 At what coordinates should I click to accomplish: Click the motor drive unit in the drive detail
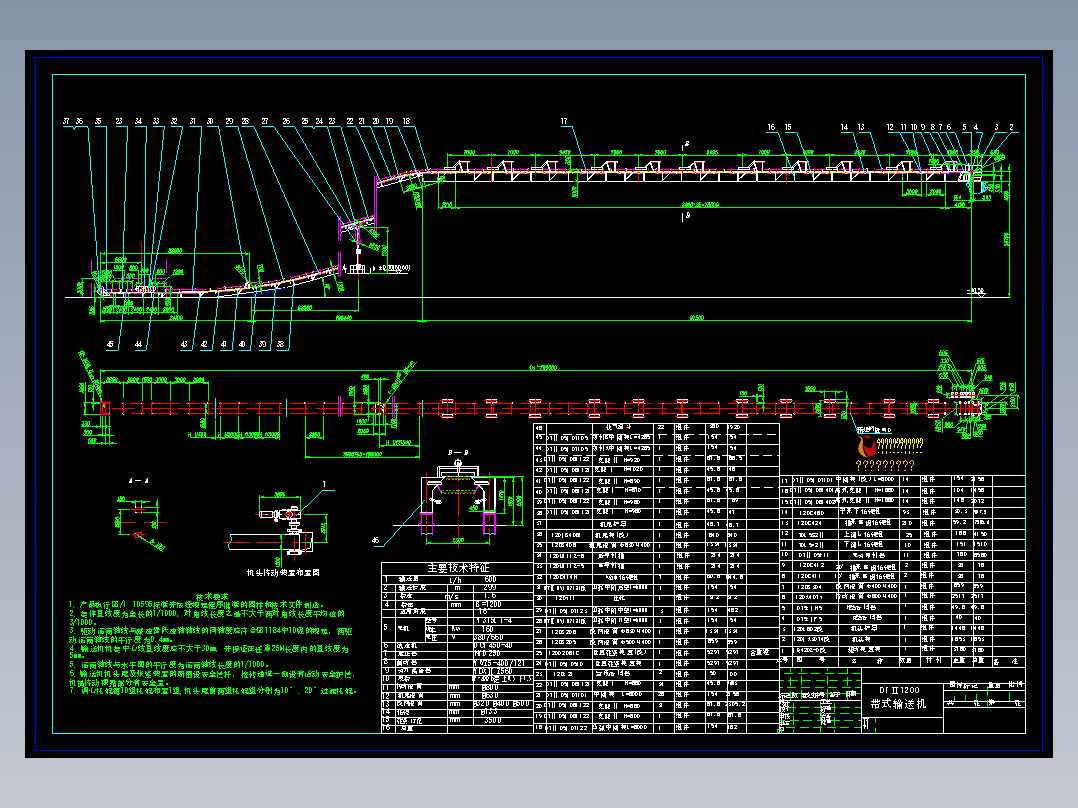[279, 514]
